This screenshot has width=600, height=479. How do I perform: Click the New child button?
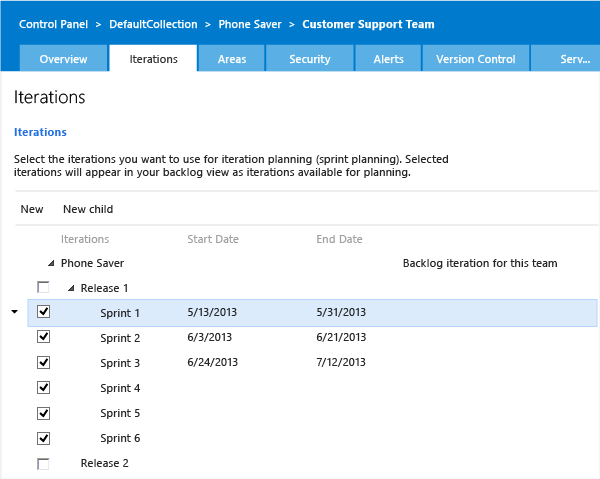(88, 209)
